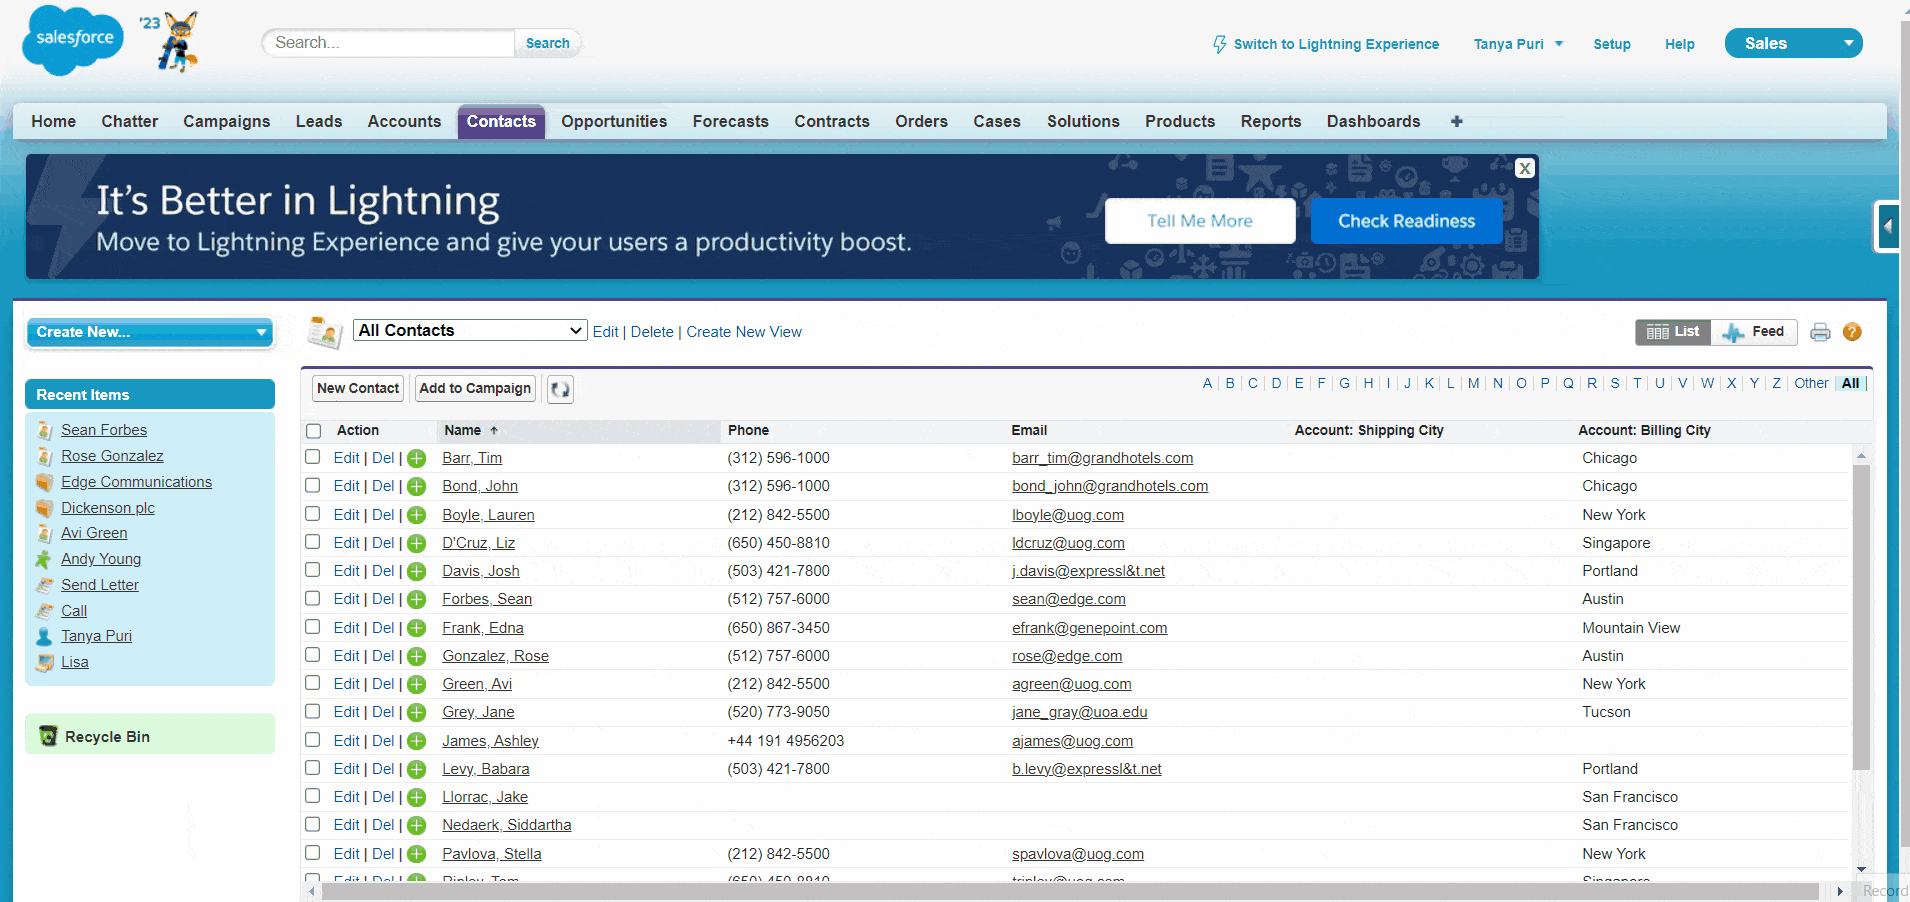
Task: Click the refresh icon beside Add to Campaign
Action: pyautogui.click(x=559, y=389)
